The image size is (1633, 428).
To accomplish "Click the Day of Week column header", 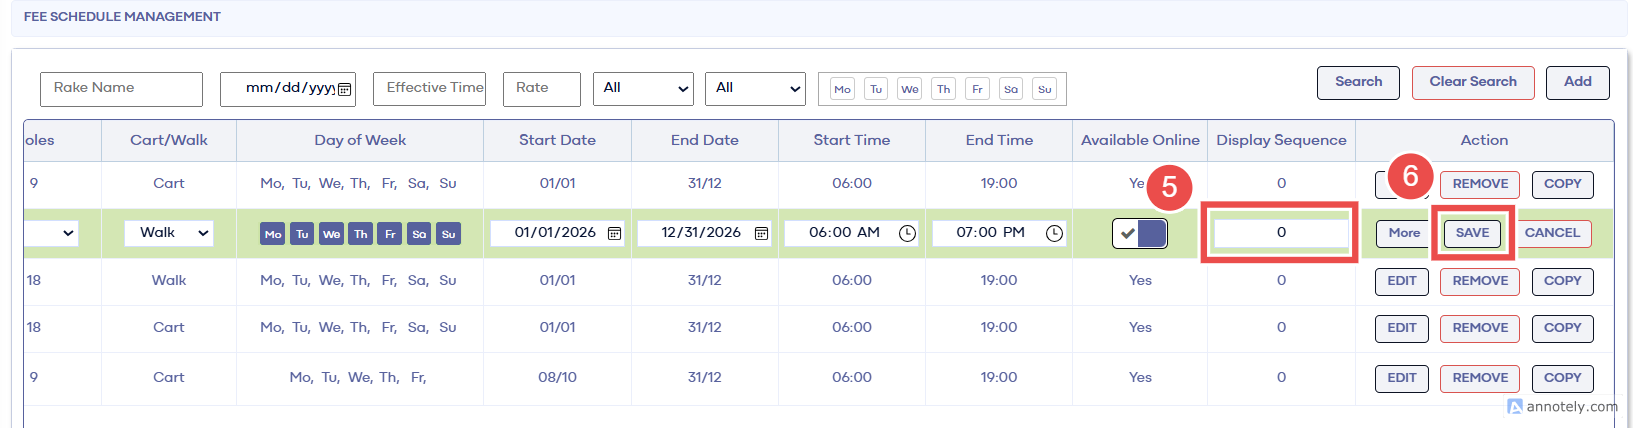I will coord(360,140).
